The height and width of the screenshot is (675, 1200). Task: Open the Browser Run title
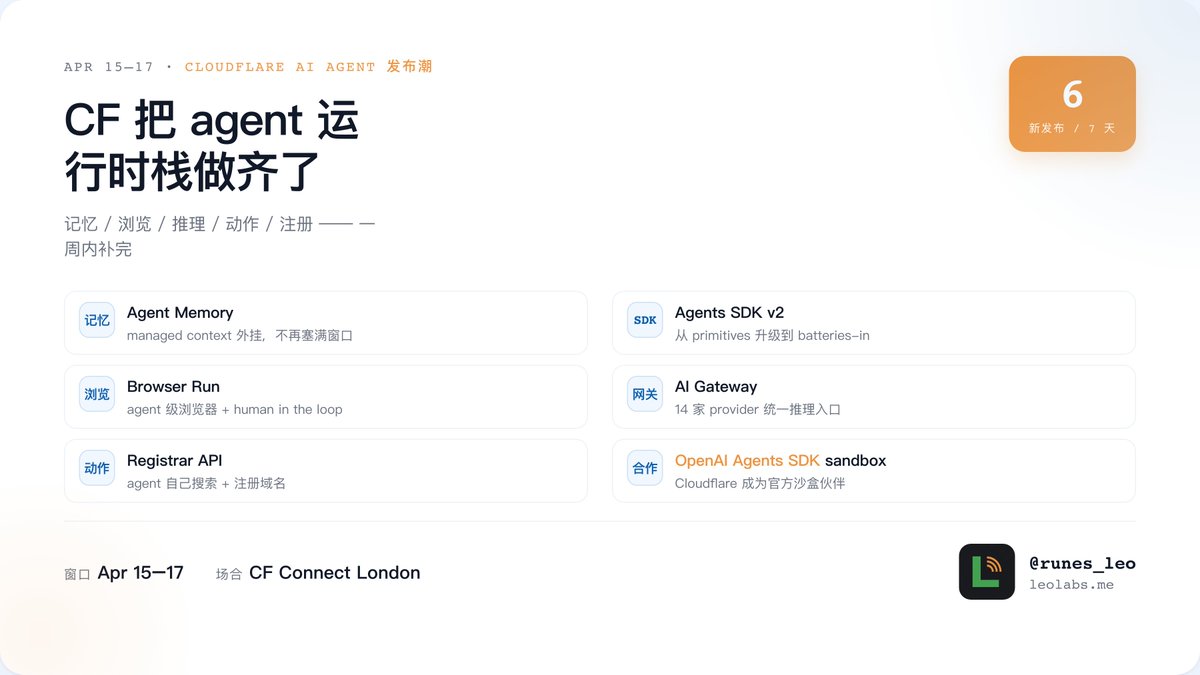point(173,387)
